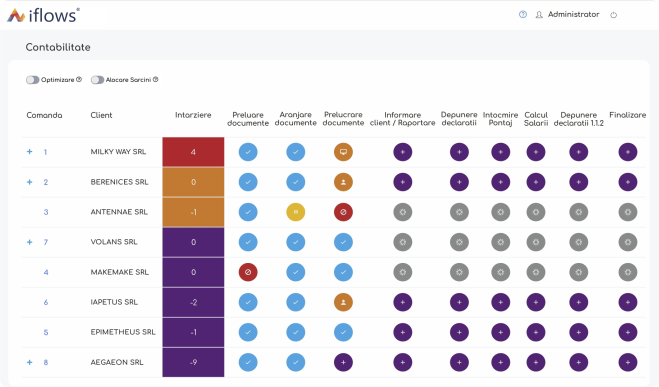Image resolution: width=659 pixels, height=387 pixels.
Task: Open the Administrator user menu
Action: pos(568,14)
